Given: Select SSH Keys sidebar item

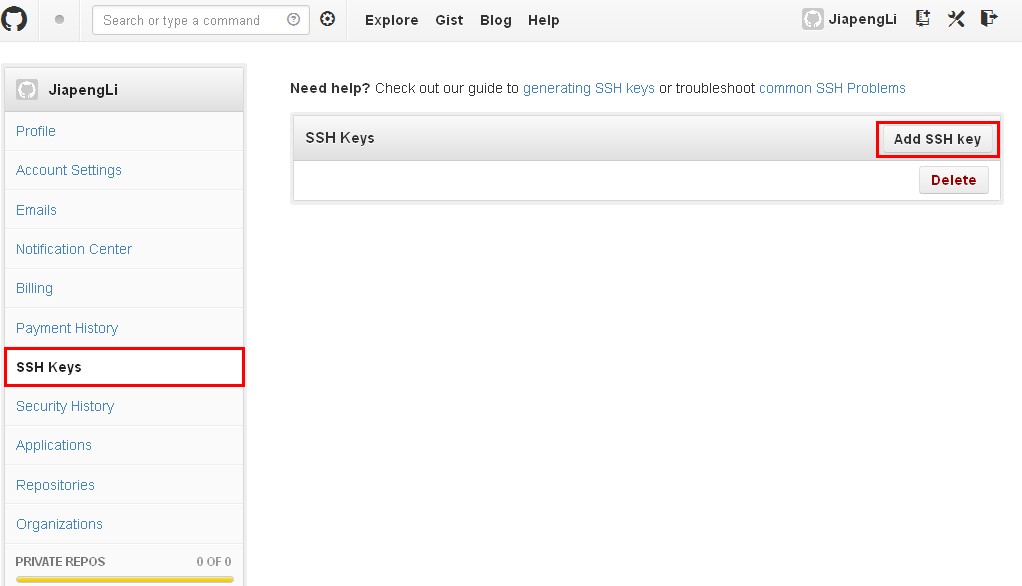Looking at the screenshot, I should (x=124, y=367).
